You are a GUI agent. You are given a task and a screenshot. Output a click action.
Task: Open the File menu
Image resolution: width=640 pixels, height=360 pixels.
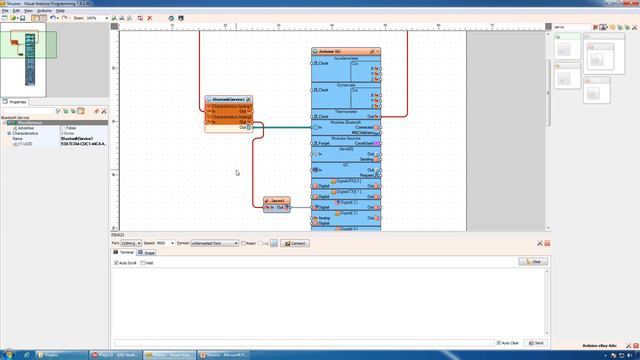click(x=5, y=11)
